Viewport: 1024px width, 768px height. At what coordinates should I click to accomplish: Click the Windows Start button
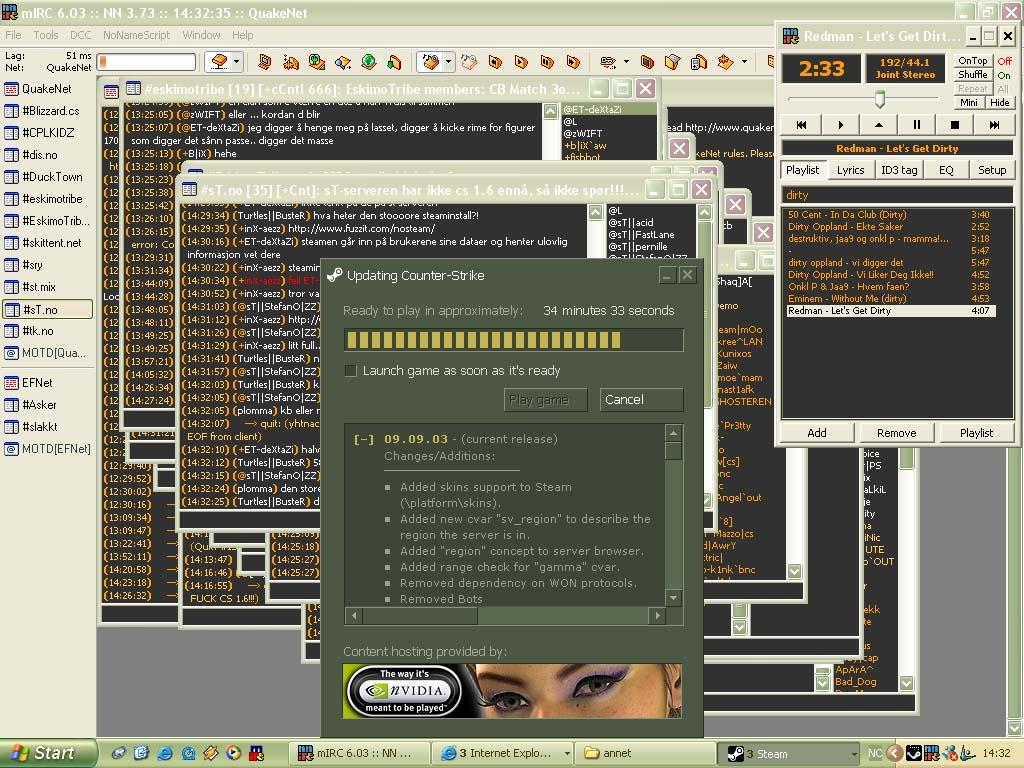pyautogui.click(x=48, y=753)
